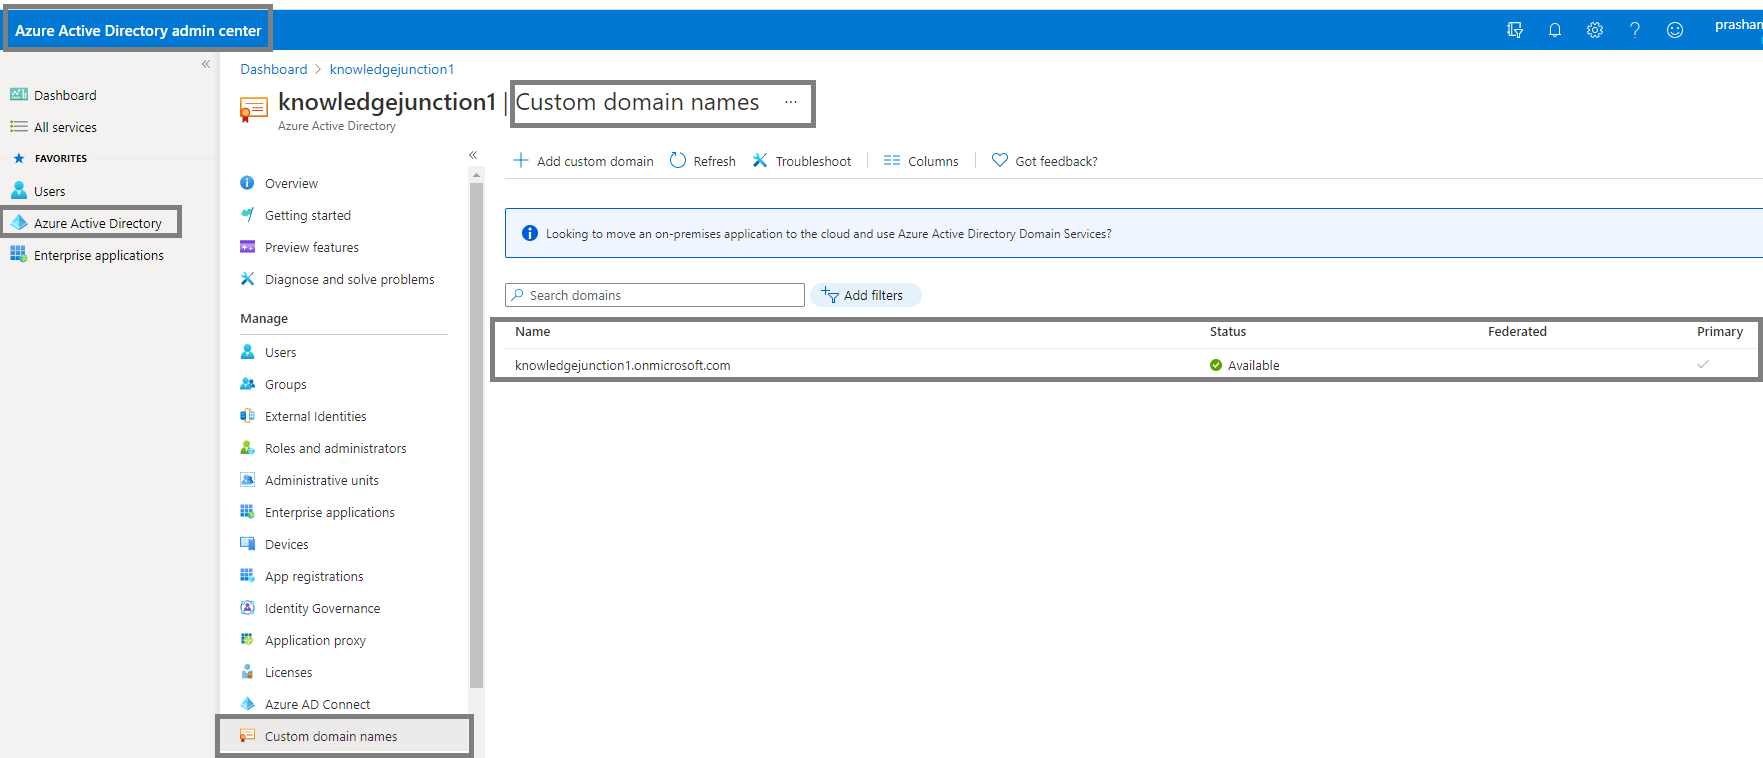1763x758 pixels.
Task: Click the Primary column header
Action: 1720,332
